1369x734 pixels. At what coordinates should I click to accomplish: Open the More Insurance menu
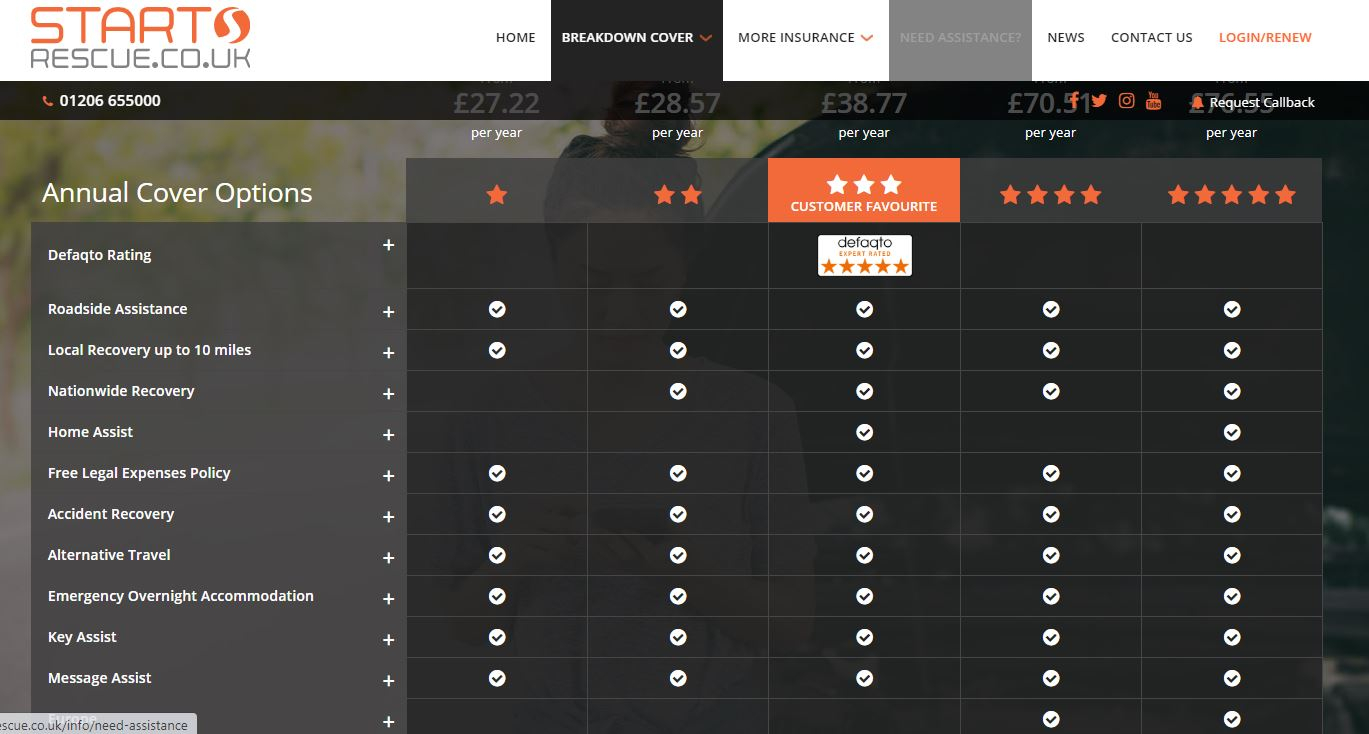point(805,38)
